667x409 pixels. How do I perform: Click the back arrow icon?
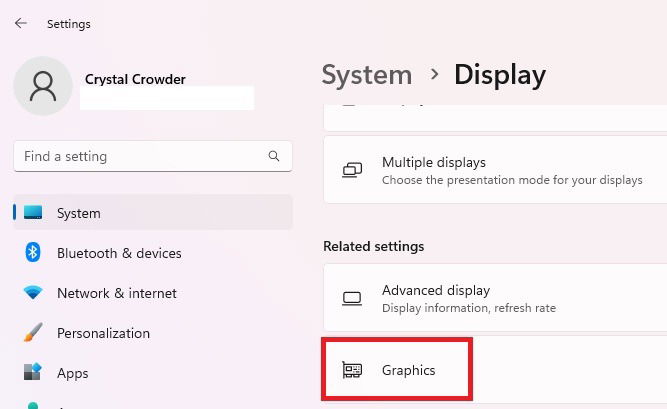tap(20, 23)
